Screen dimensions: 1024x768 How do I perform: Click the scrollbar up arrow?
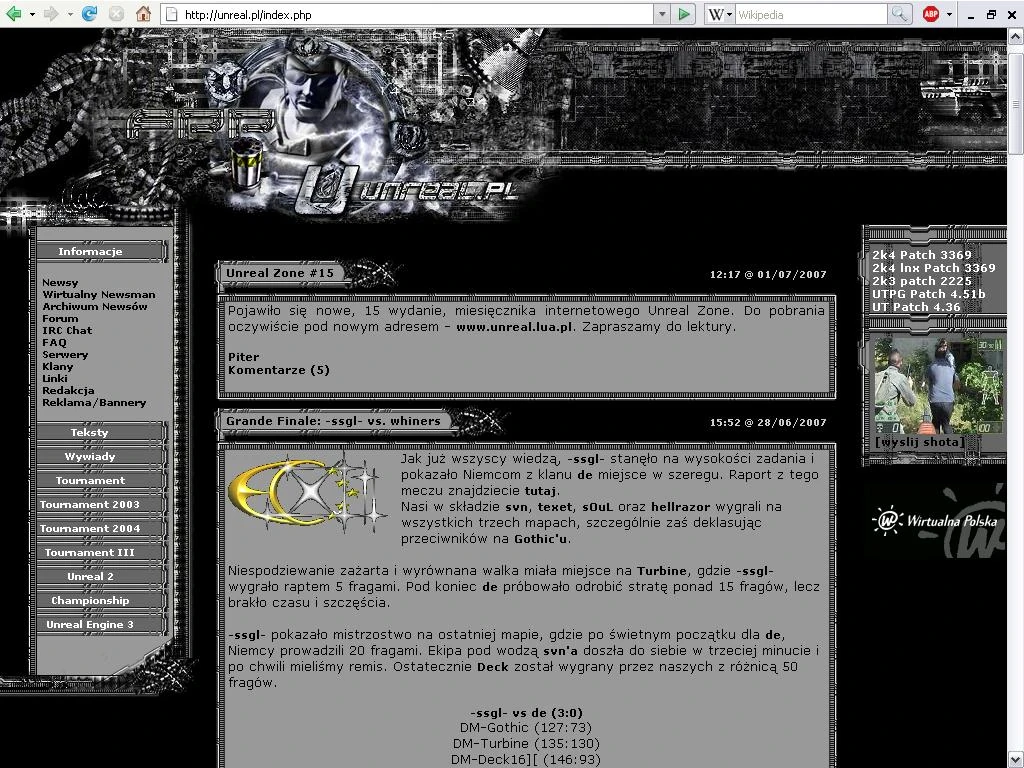(x=1016, y=37)
